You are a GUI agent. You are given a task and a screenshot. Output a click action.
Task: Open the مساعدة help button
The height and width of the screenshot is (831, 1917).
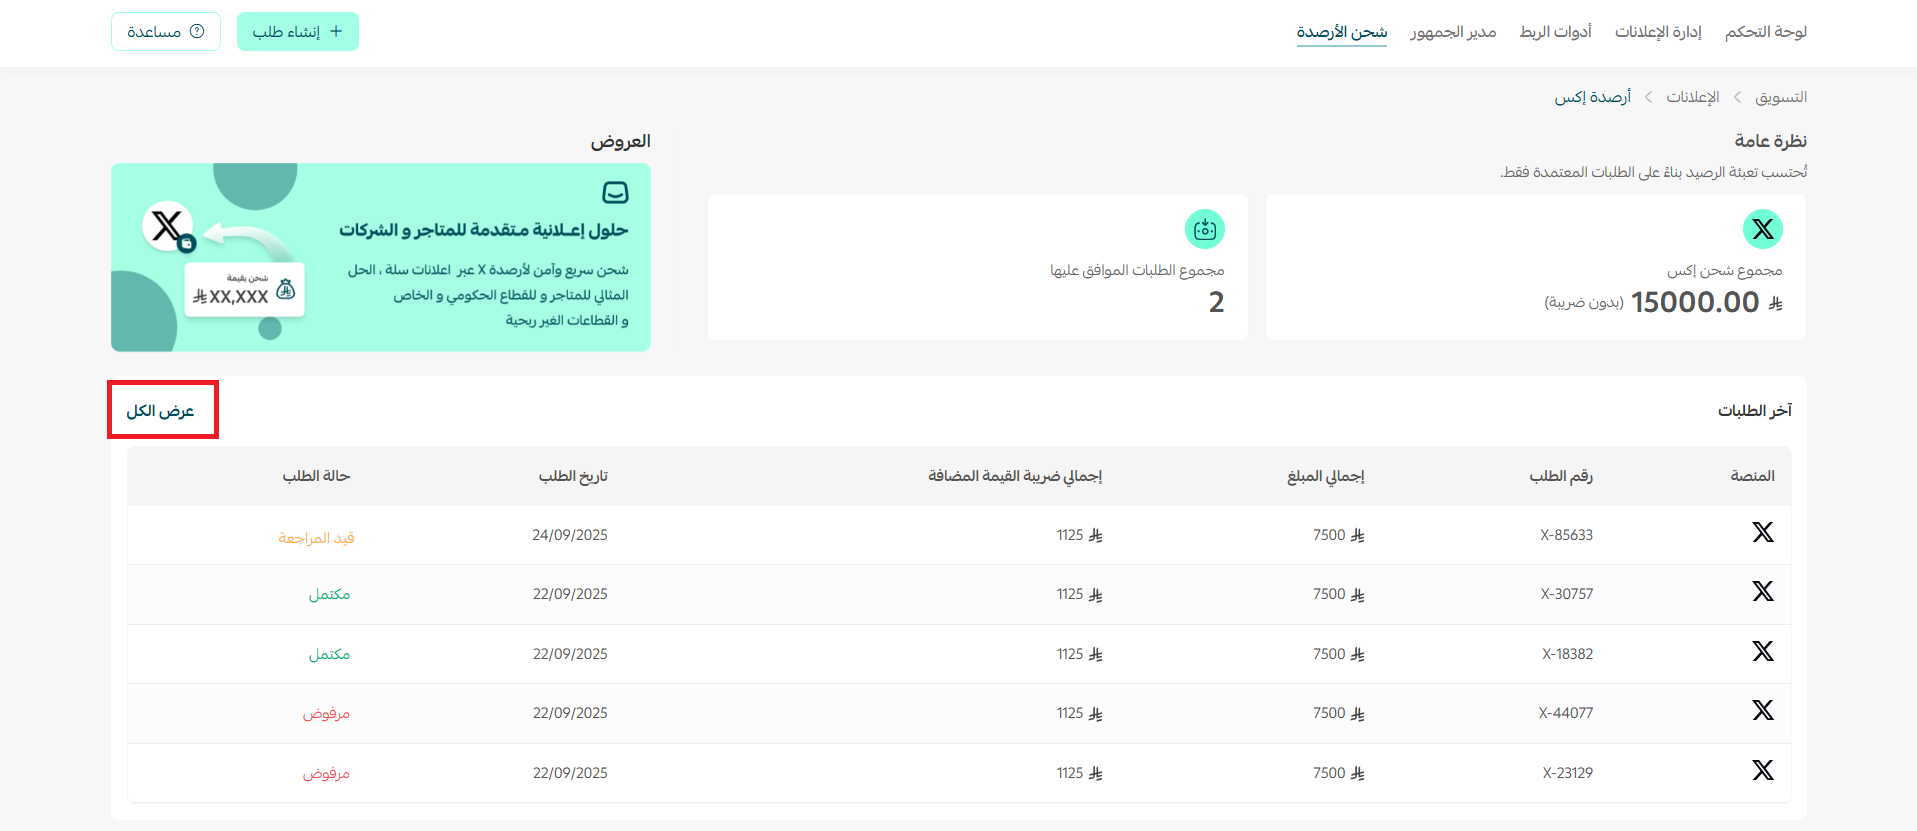point(166,32)
